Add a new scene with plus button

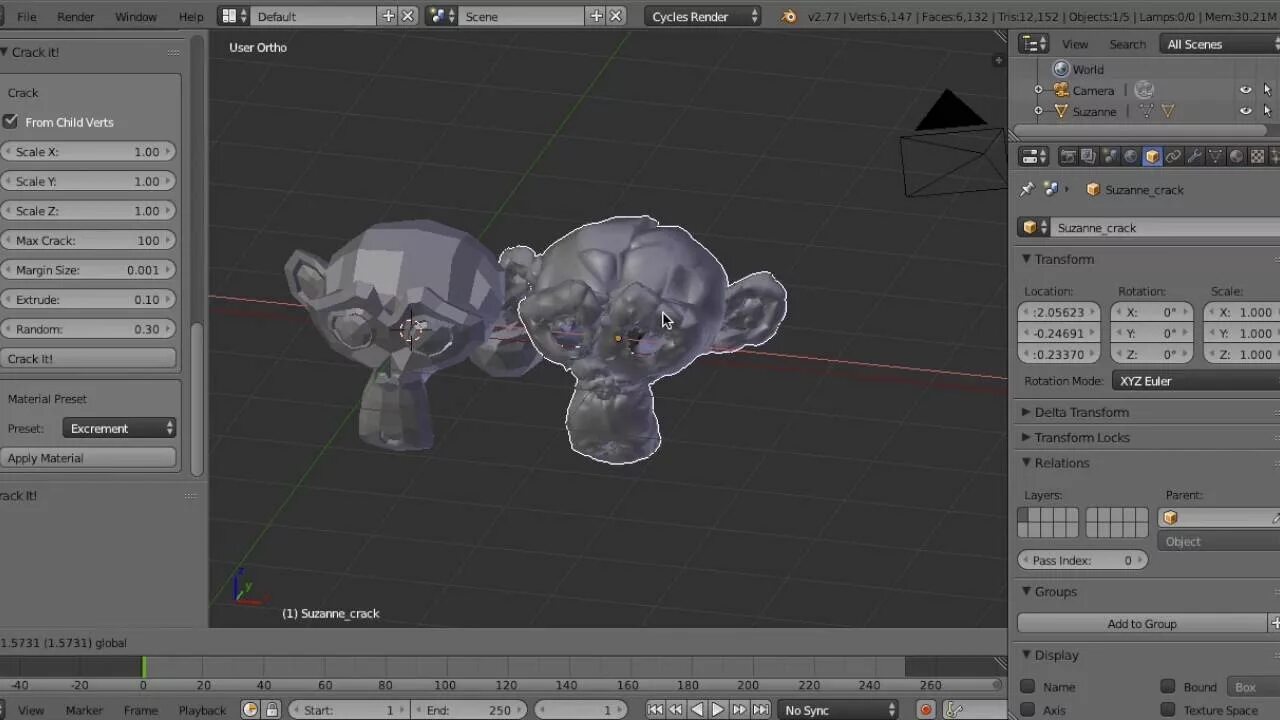[596, 16]
